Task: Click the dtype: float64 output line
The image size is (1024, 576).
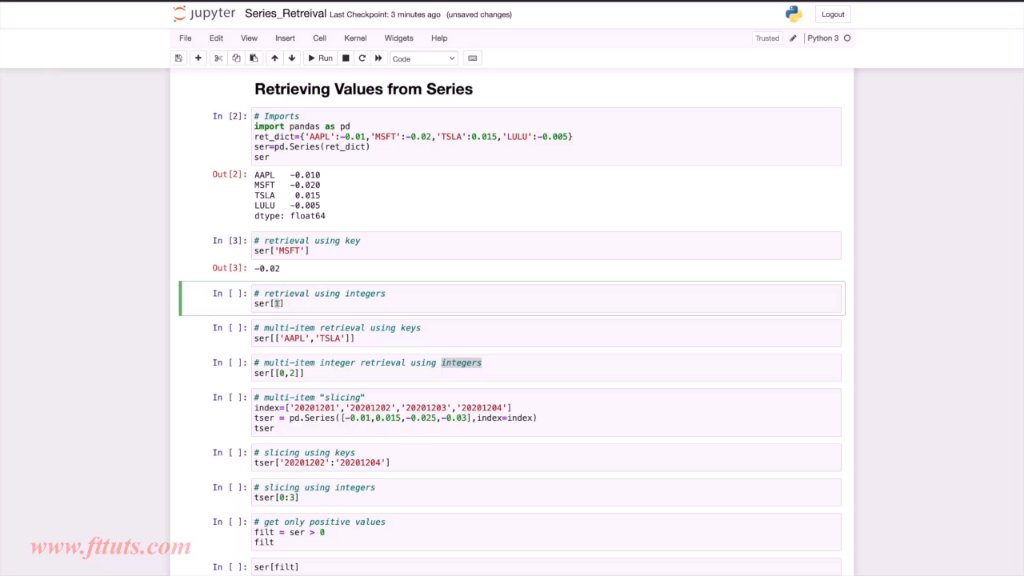Action: coord(289,216)
